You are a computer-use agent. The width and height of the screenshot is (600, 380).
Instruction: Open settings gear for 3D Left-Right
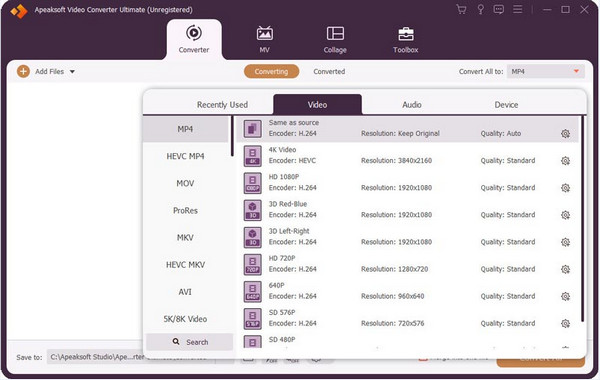click(x=565, y=242)
